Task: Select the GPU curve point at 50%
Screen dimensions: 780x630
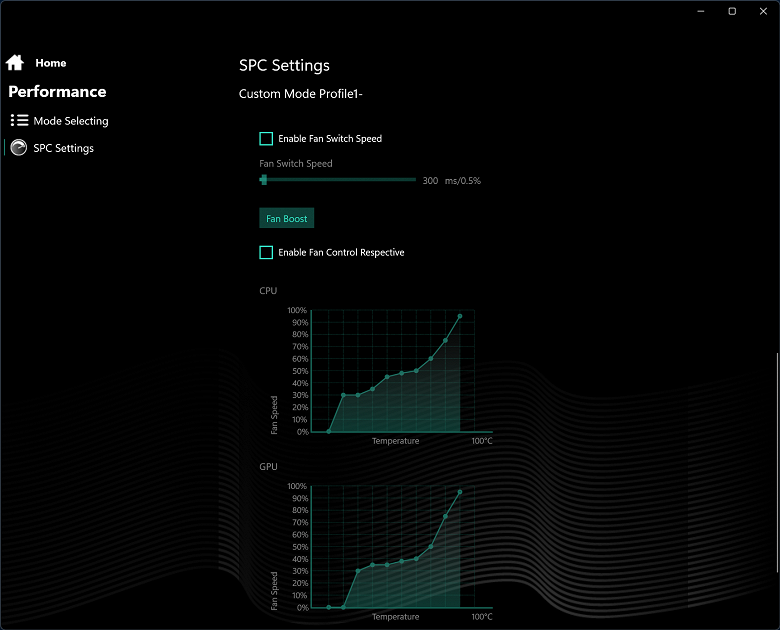Action: [431, 547]
